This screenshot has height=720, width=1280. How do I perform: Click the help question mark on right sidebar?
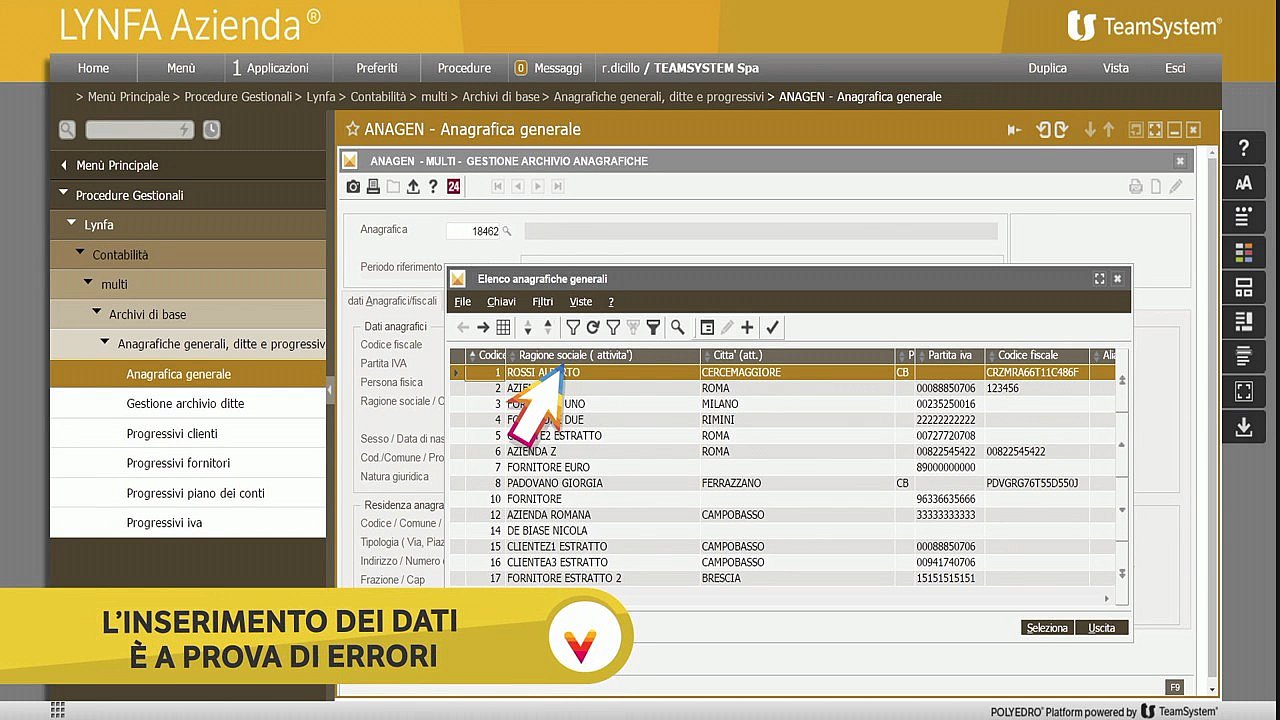point(1244,148)
